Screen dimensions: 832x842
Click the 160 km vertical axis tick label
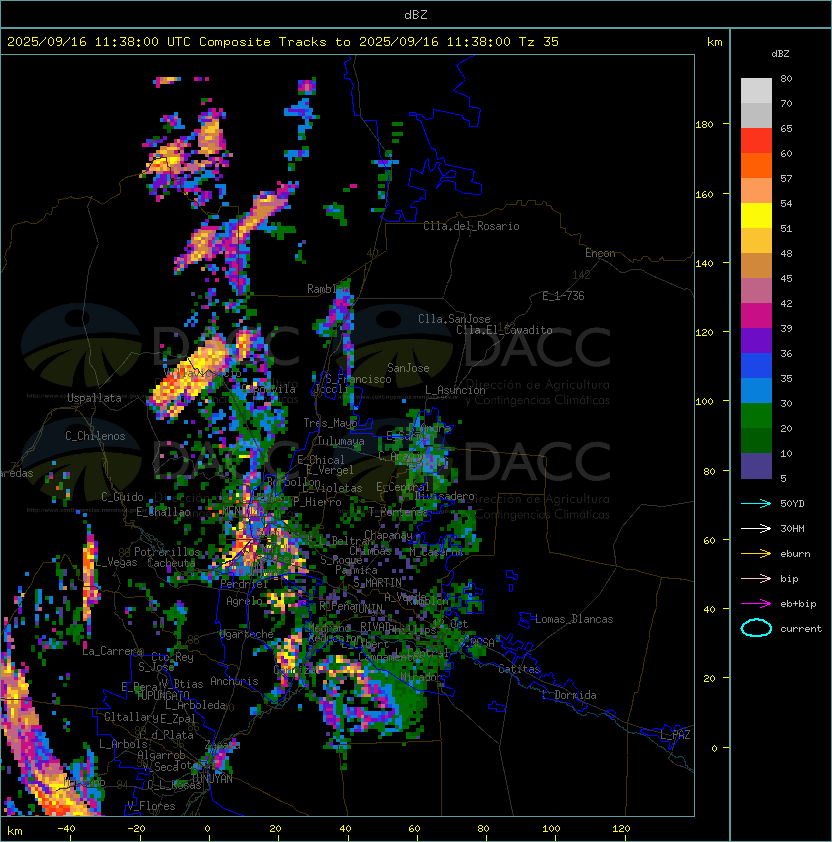tap(704, 194)
